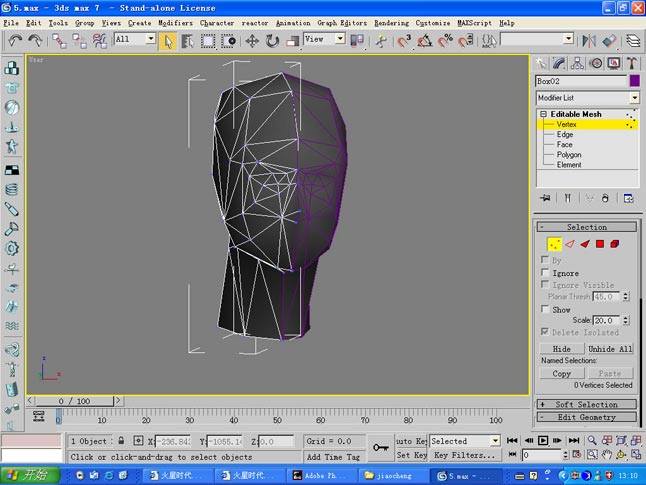Click the Align tool icon

pyautogui.click(x=609, y=41)
